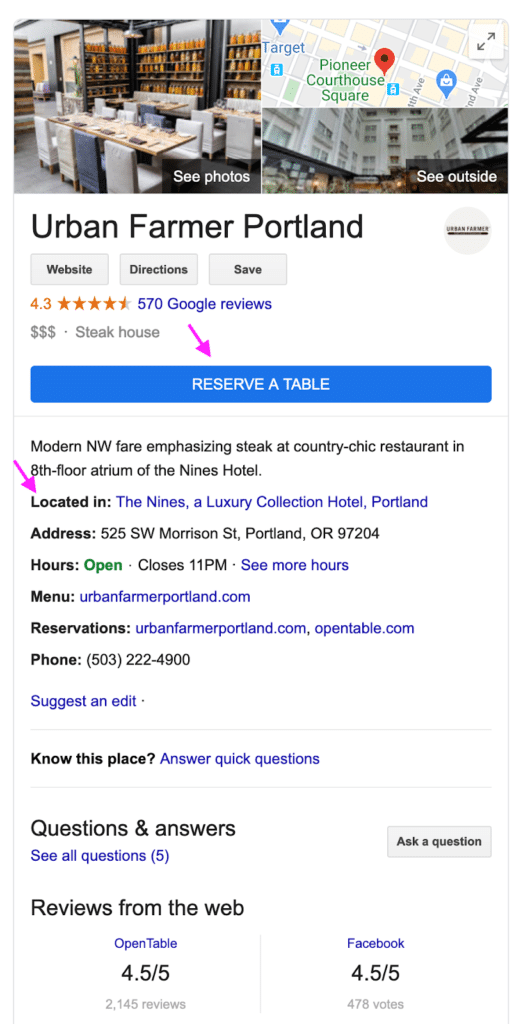Screen dimensions: 521x1024
Task: Open the See outside street view
Action: 456,176
